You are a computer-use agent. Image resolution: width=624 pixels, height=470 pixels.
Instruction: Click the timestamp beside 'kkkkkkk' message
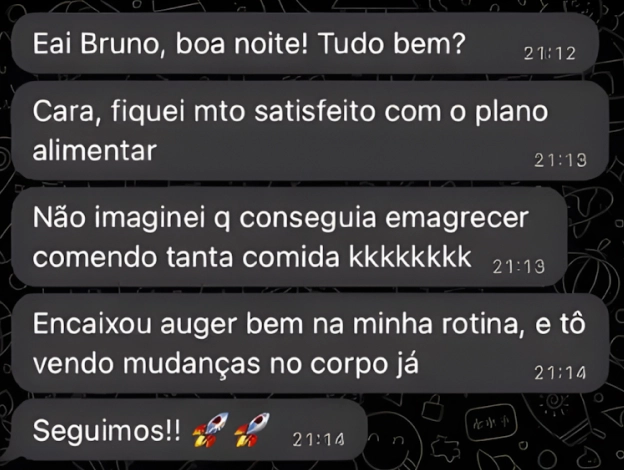[x=519, y=267]
